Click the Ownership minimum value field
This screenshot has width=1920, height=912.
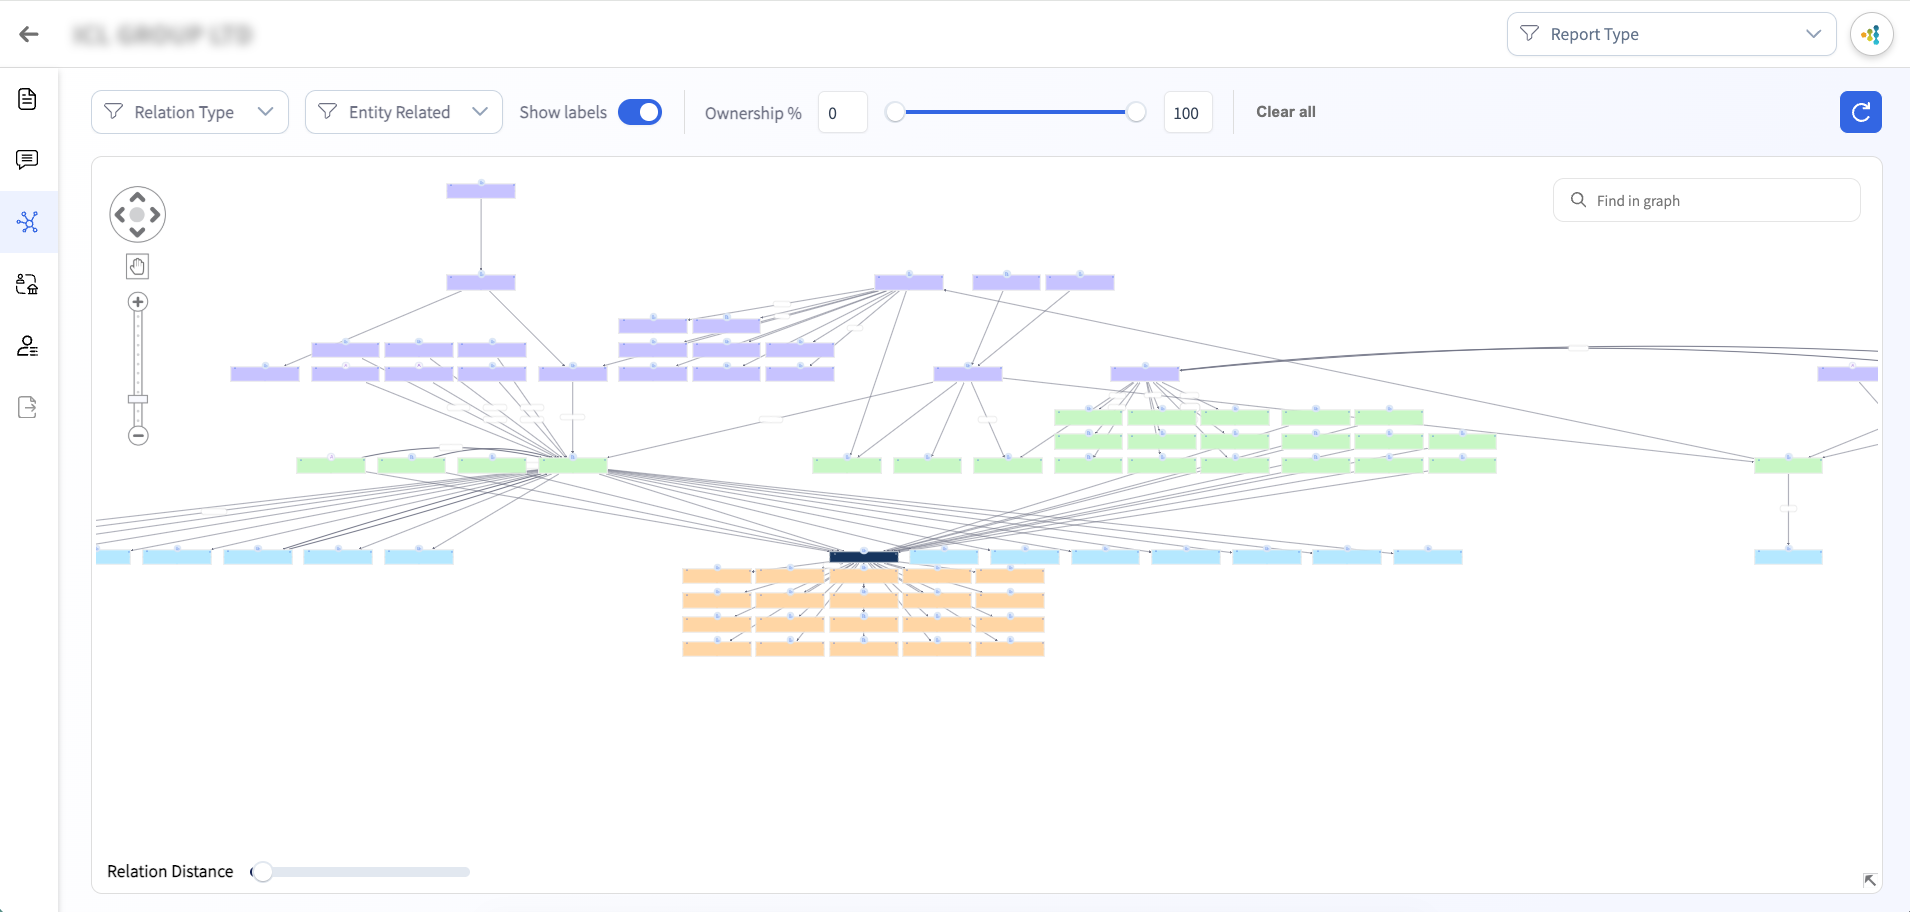842,113
